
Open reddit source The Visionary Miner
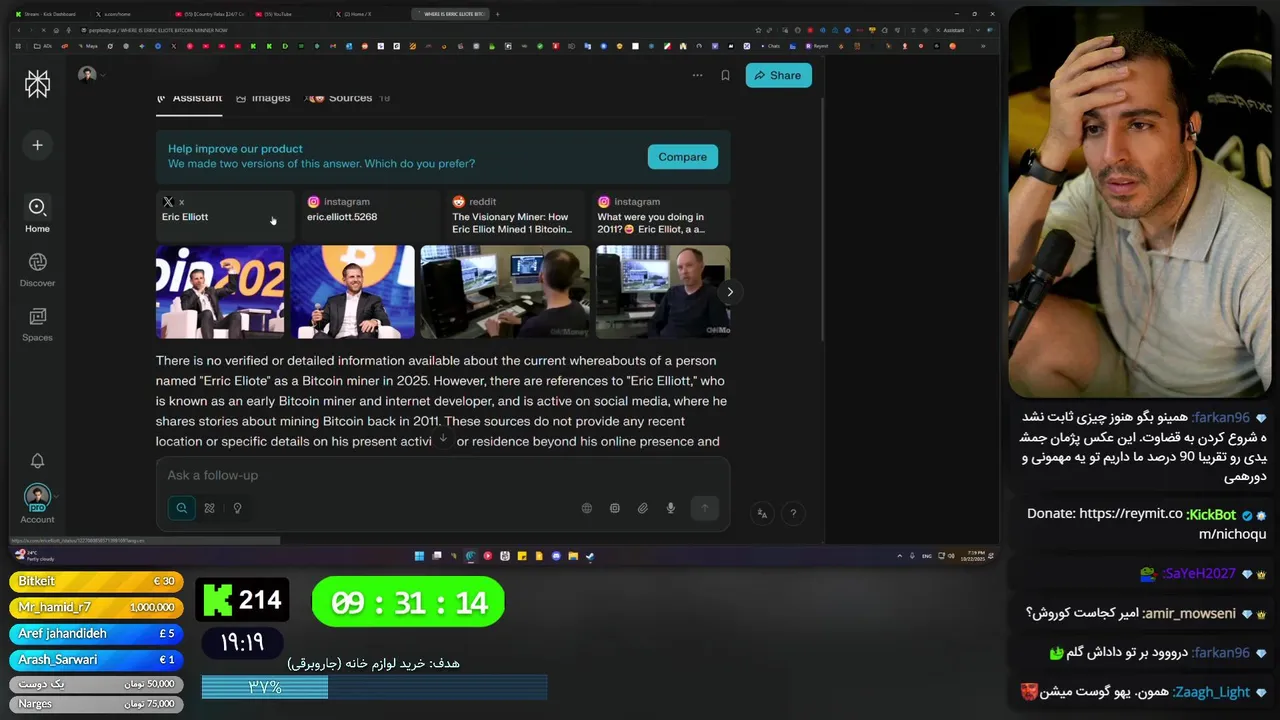click(x=515, y=215)
